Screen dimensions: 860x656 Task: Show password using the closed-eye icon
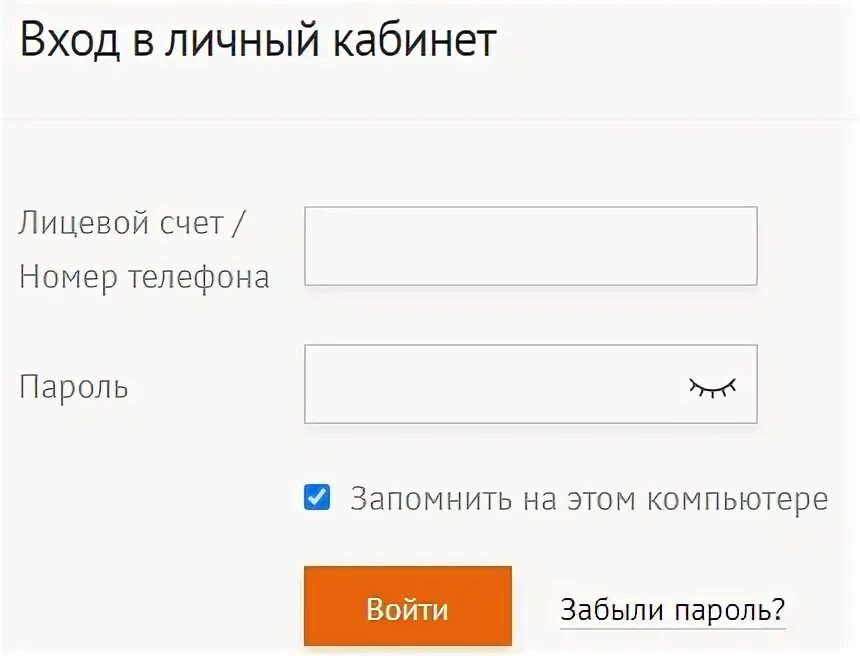pos(712,387)
